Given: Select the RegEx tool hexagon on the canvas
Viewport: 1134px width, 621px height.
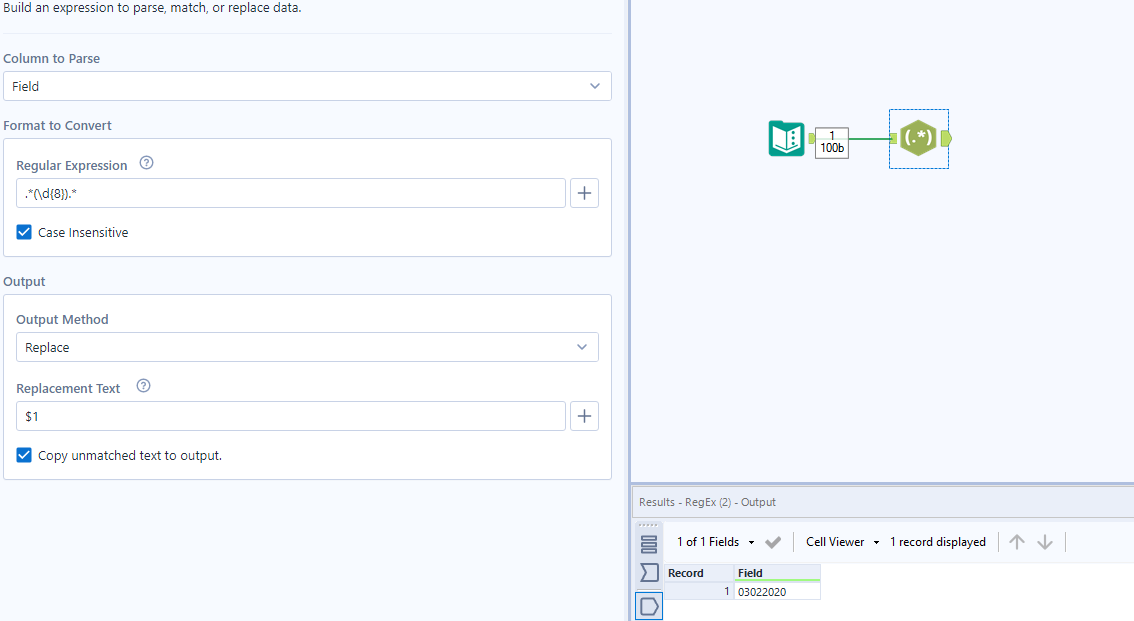Looking at the screenshot, I should pos(918,139).
